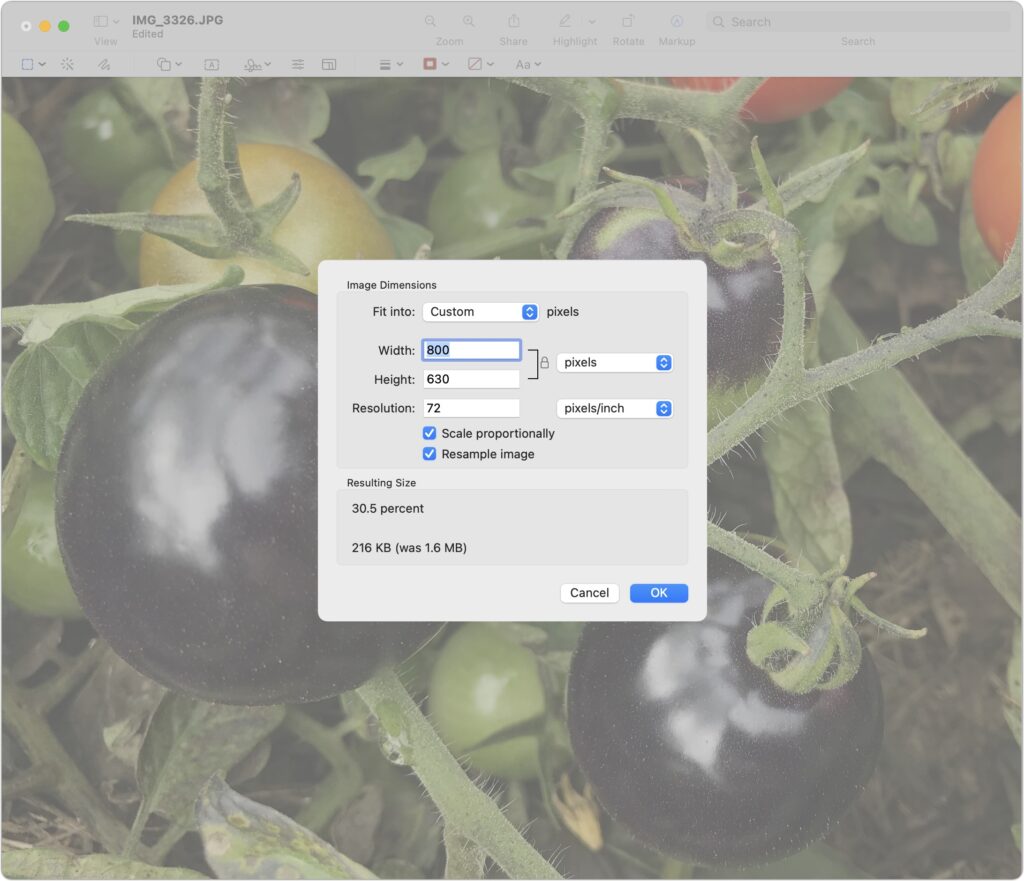Click the Cancel button
The image size is (1024, 881).
coord(589,593)
